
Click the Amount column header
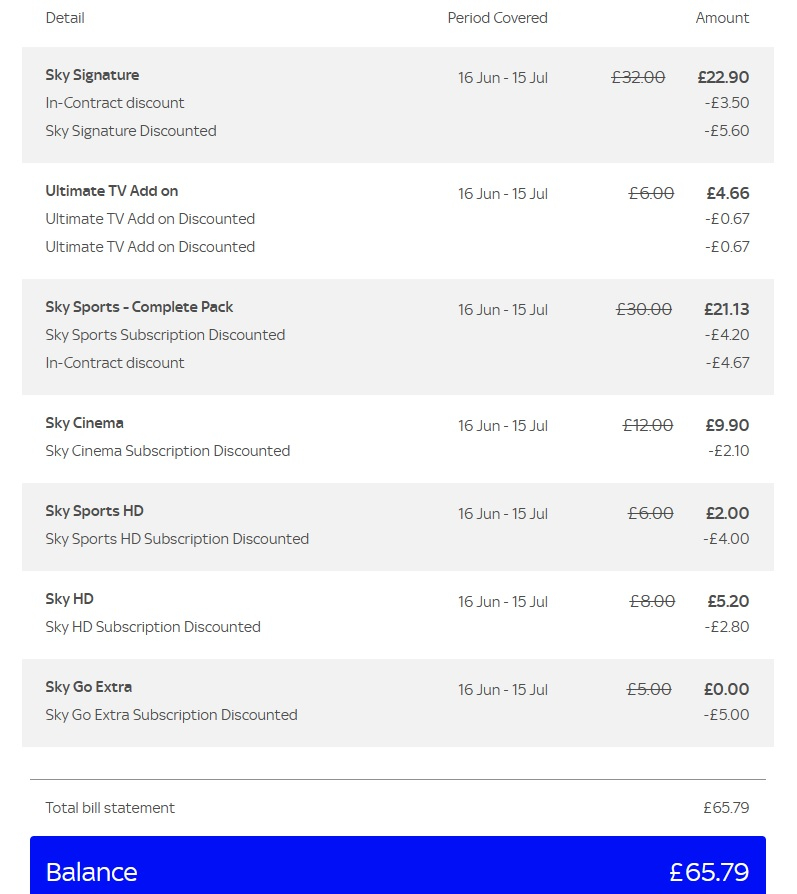pos(722,18)
